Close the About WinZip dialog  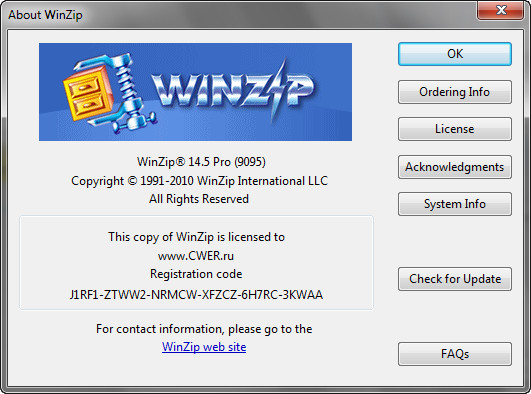(501, 10)
